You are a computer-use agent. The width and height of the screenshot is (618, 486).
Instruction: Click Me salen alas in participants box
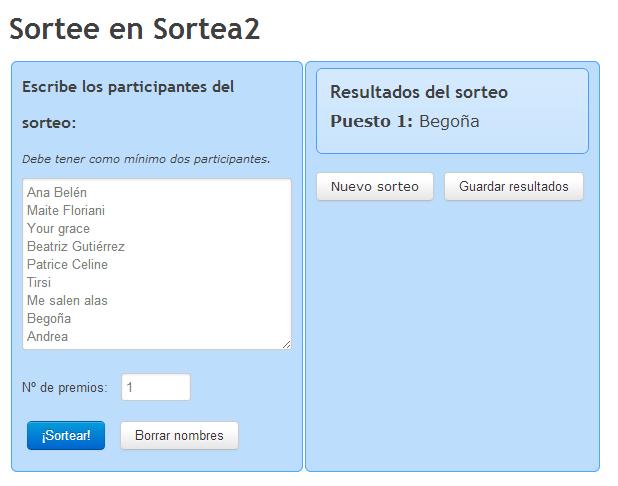pyautogui.click(x=67, y=300)
